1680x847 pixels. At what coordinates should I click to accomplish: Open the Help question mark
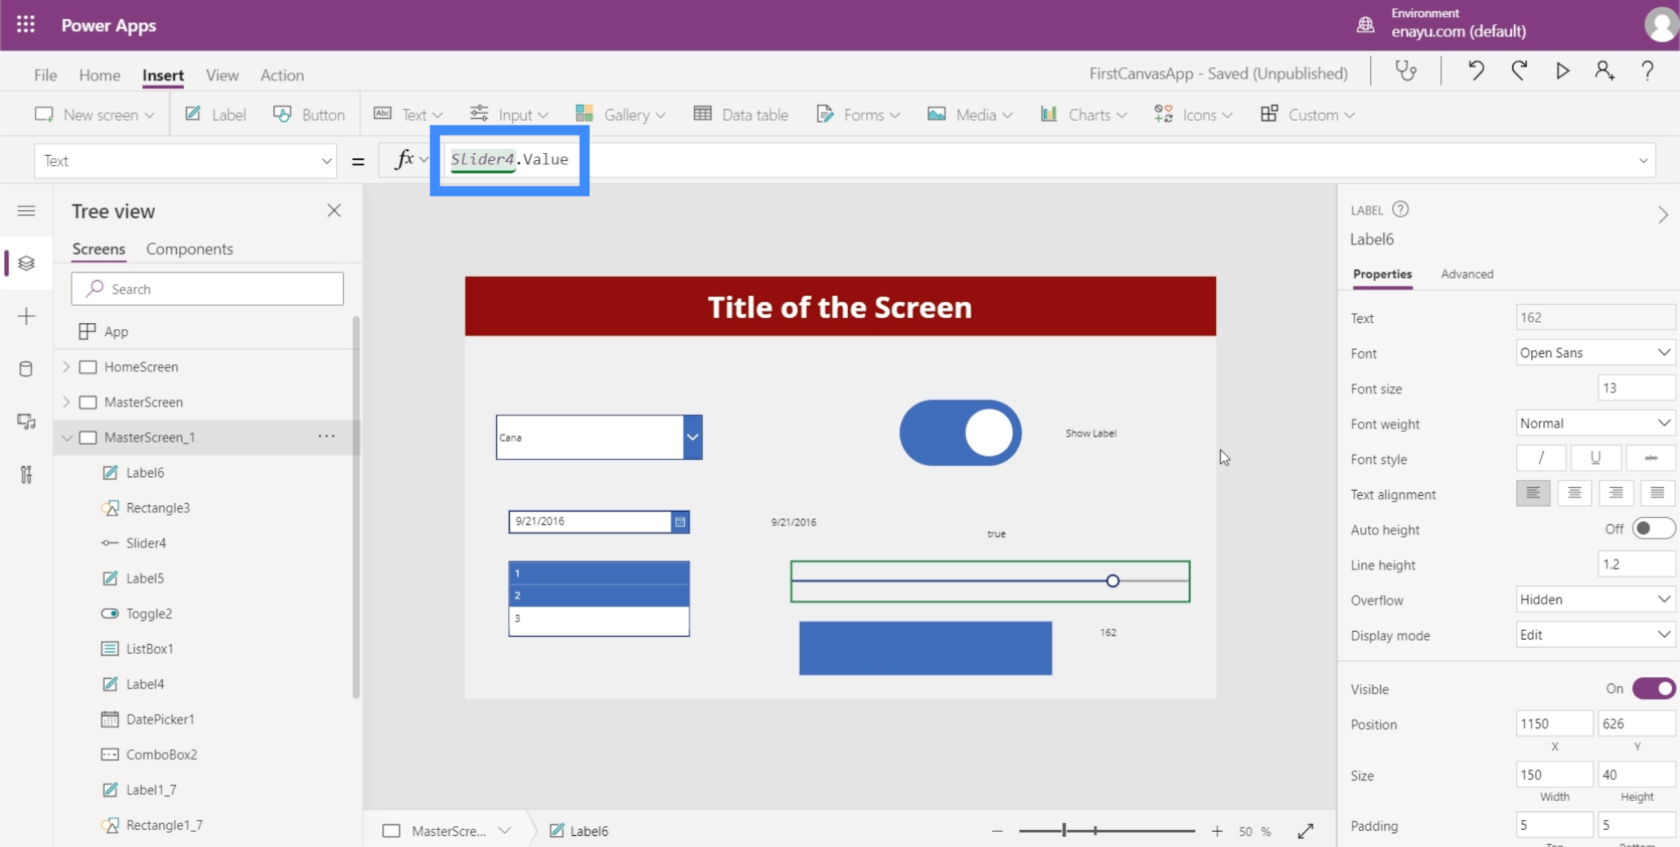coord(1647,71)
